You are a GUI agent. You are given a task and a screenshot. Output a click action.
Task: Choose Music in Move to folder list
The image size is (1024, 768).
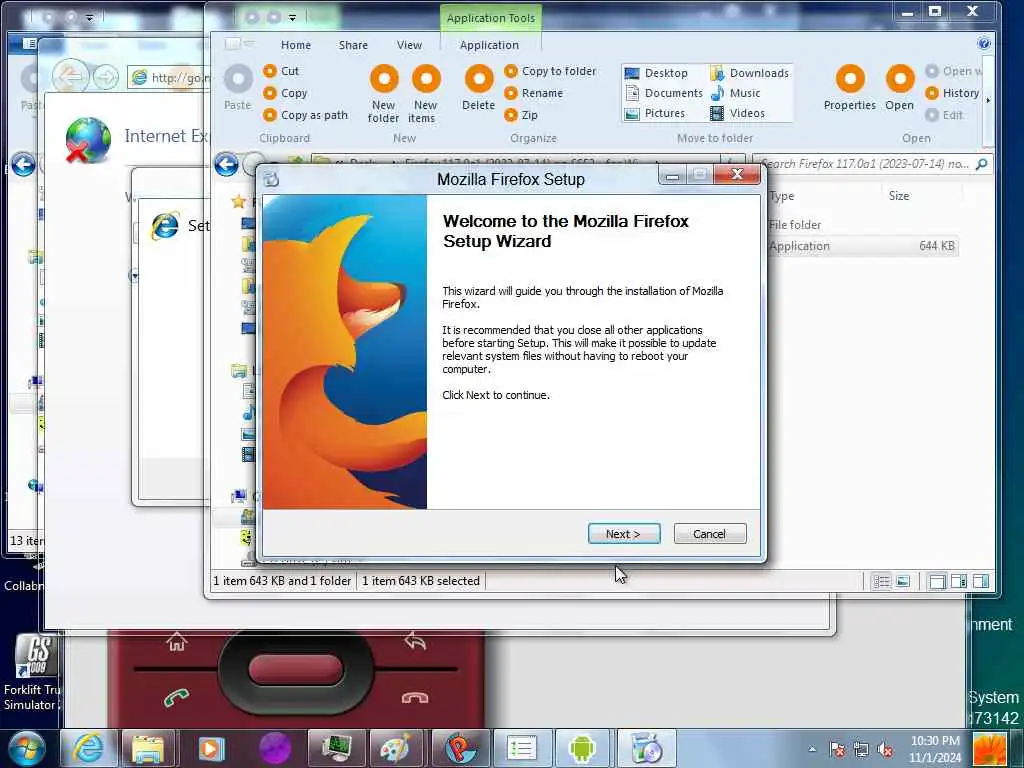point(735,93)
